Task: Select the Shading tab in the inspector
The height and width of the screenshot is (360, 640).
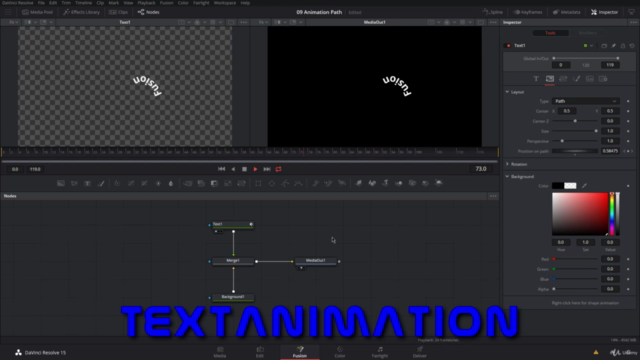Action: pyautogui.click(x=576, y=79)
